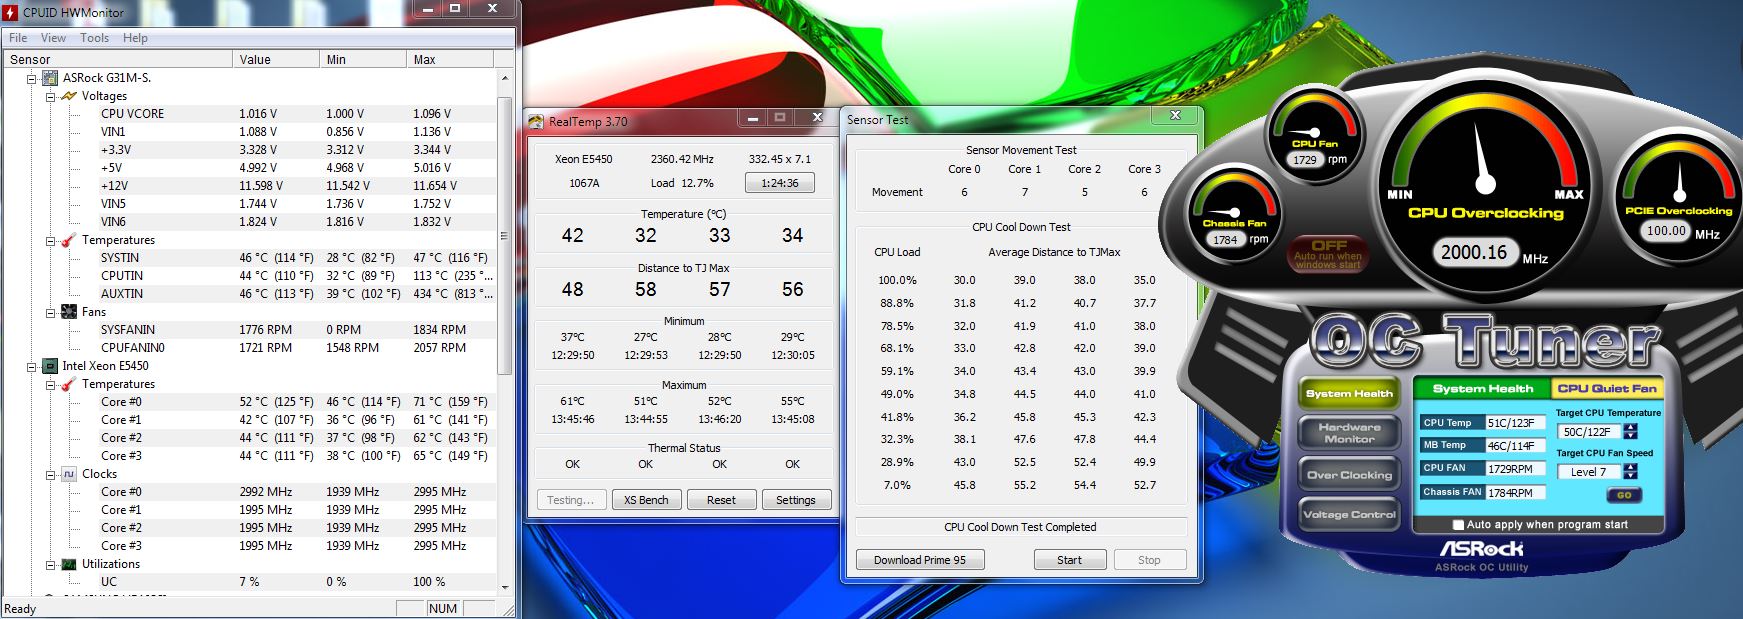Click the thermometer icon beside ASRock Temperatures

[x=69, y=240]
